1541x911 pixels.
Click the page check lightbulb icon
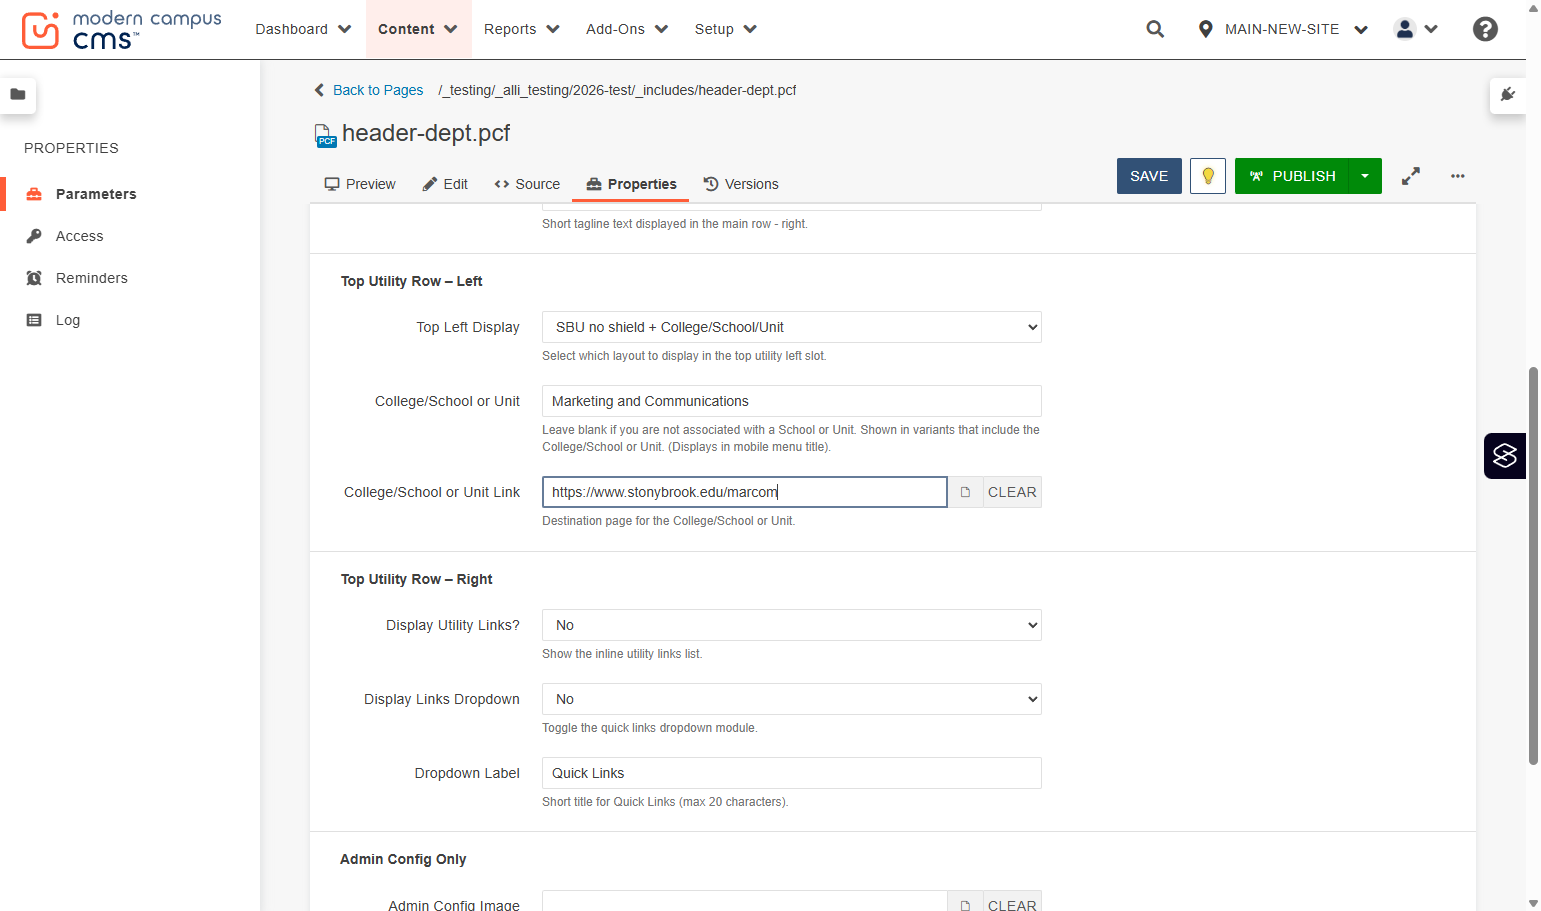click(1208, 176)
